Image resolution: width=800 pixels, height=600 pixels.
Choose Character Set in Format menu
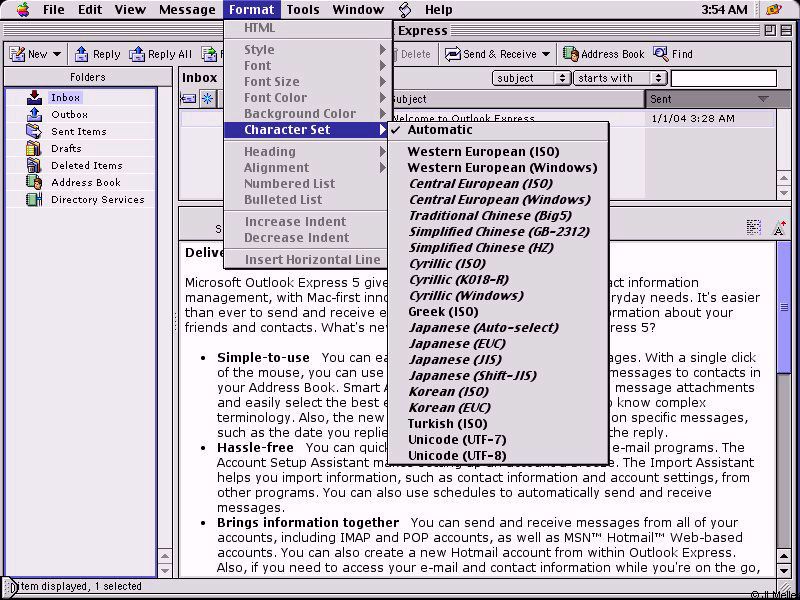pyautogui.click(x=308, y=130)
